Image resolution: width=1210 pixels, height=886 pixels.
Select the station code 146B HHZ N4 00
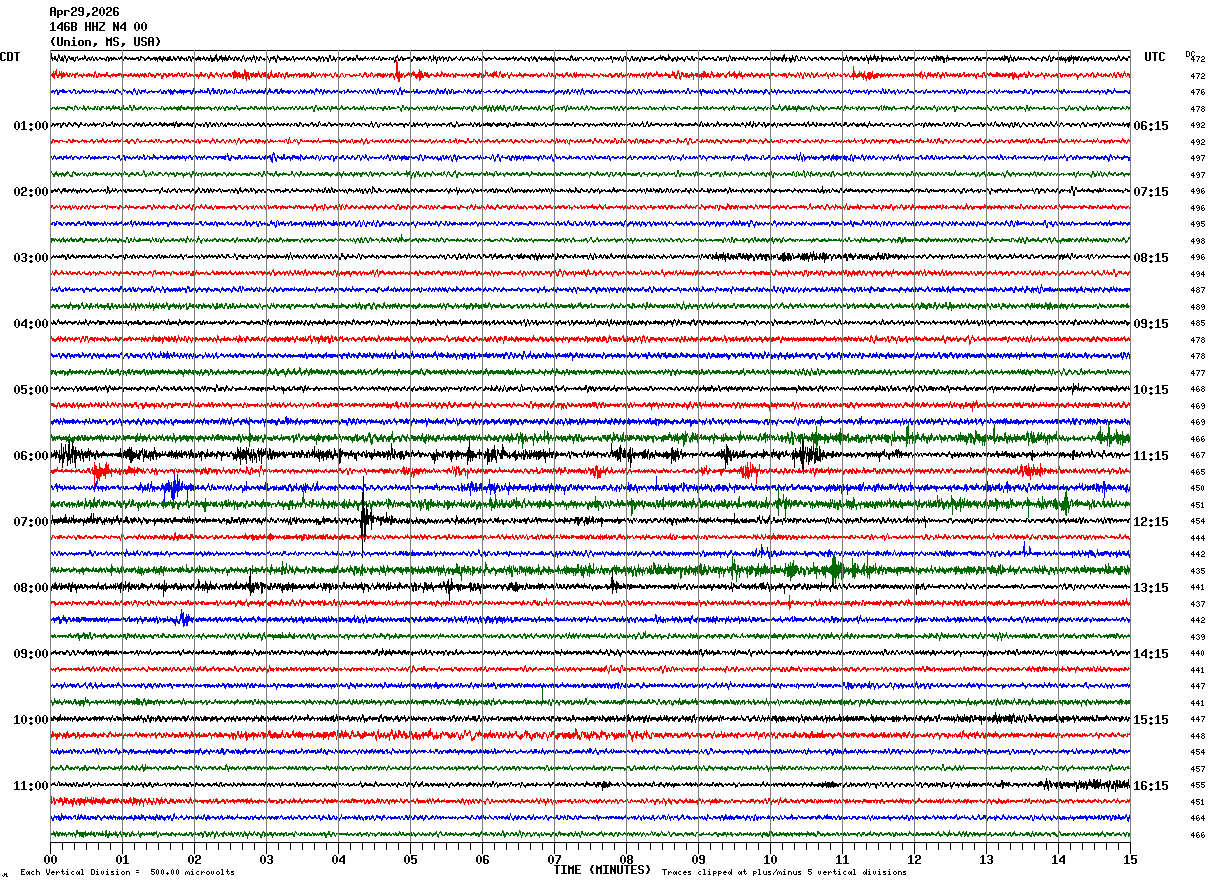coord(98,27)
